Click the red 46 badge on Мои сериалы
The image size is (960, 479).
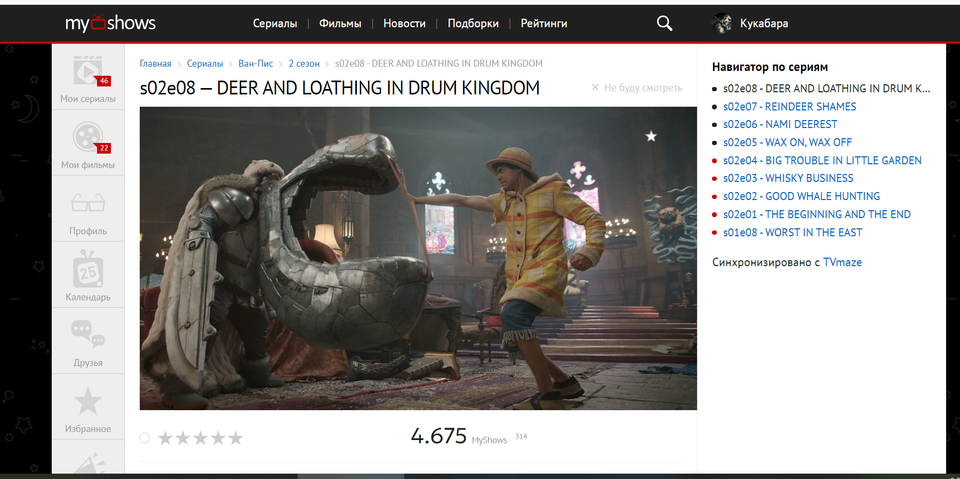point(103,81)
